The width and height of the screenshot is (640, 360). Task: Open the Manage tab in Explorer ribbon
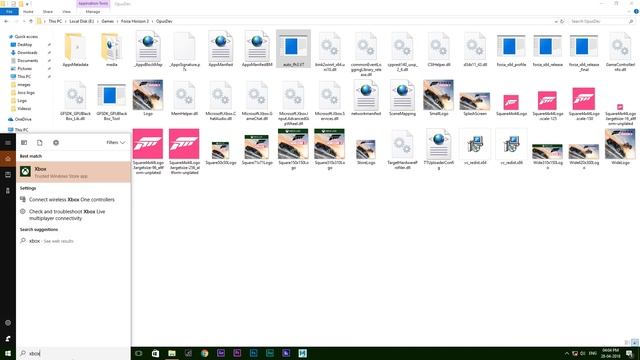pyautogui.click(x=93, y=12)
